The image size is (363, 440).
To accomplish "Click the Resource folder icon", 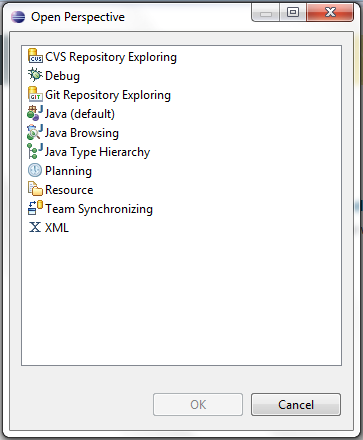I will [35, 189].
